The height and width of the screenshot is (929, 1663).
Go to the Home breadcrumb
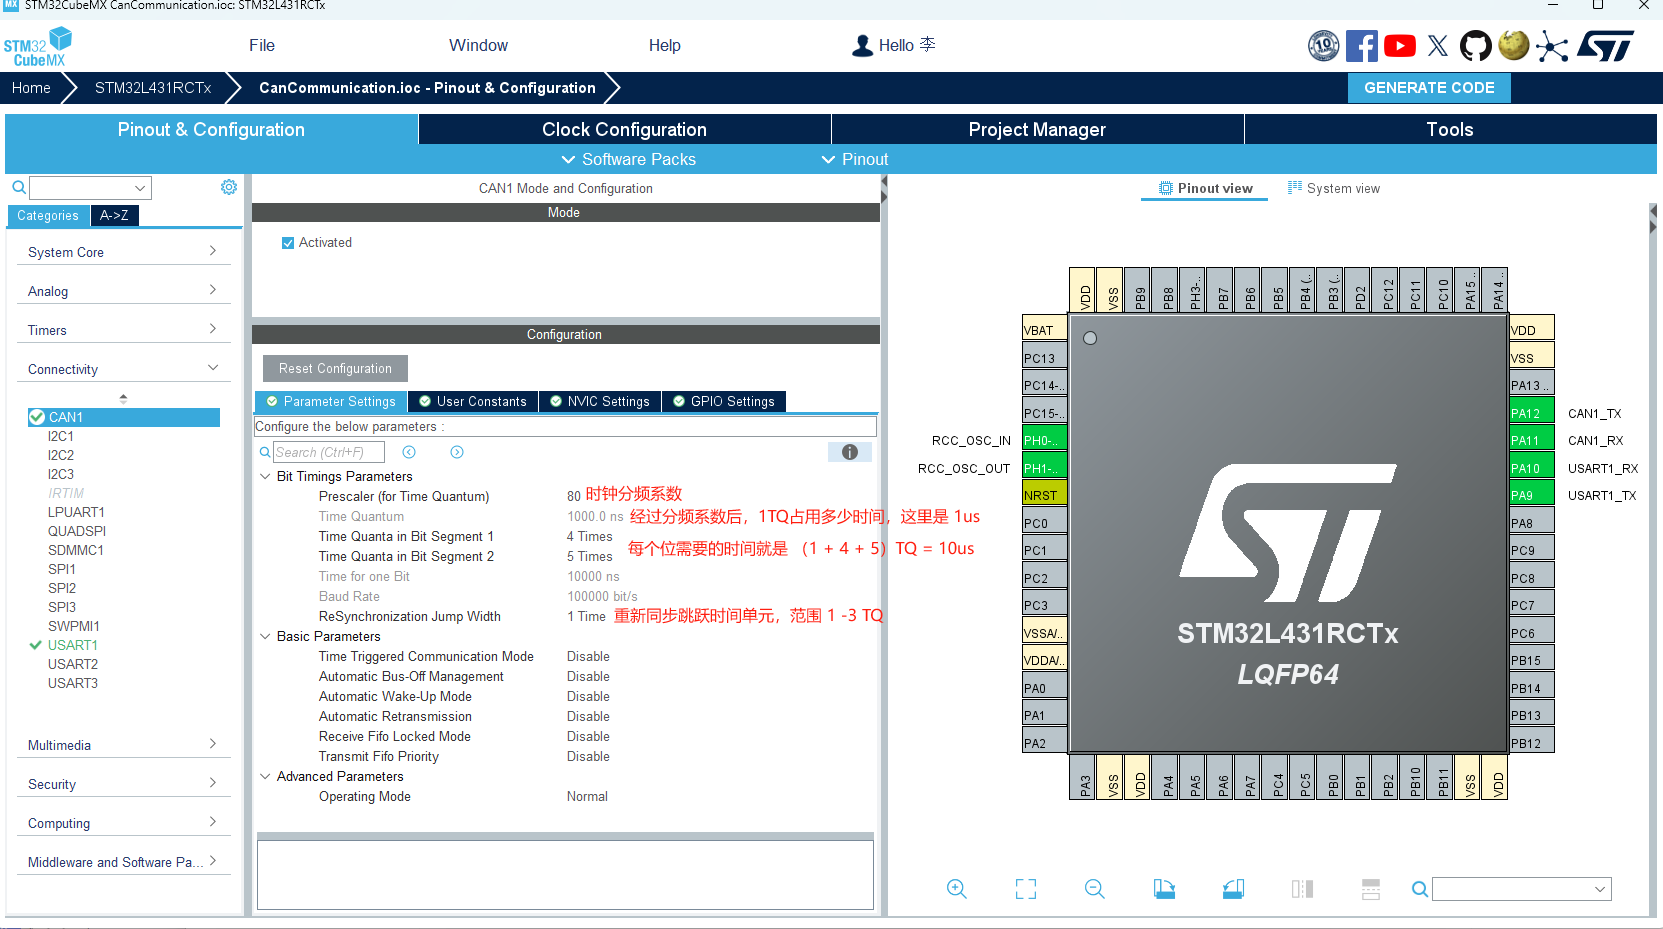click(31, 88)
